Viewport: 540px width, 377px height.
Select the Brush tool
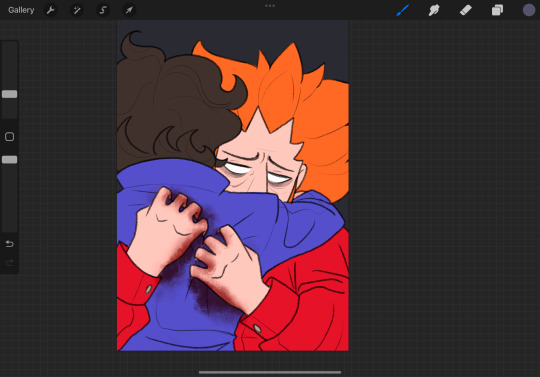[x=403, y=10]
